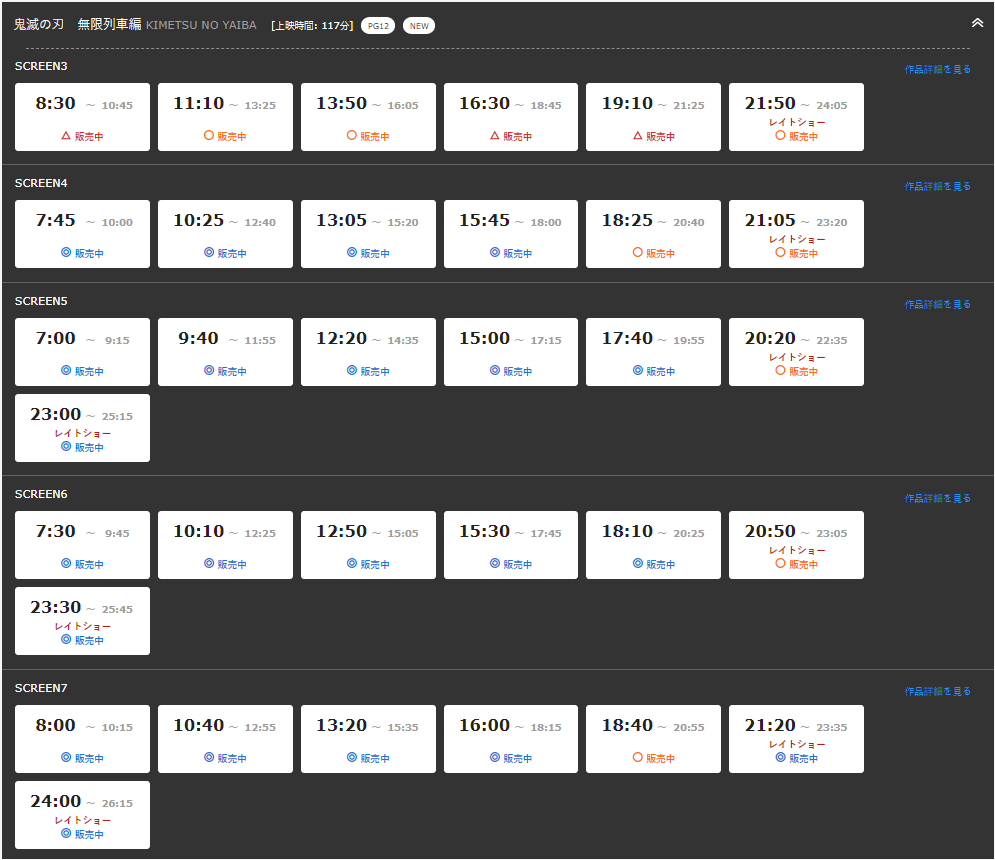The width and height of the screenshot is (995, 860).
Task: Select the 13:20 showtime on SCREEN7
Action: pos(368,739)
